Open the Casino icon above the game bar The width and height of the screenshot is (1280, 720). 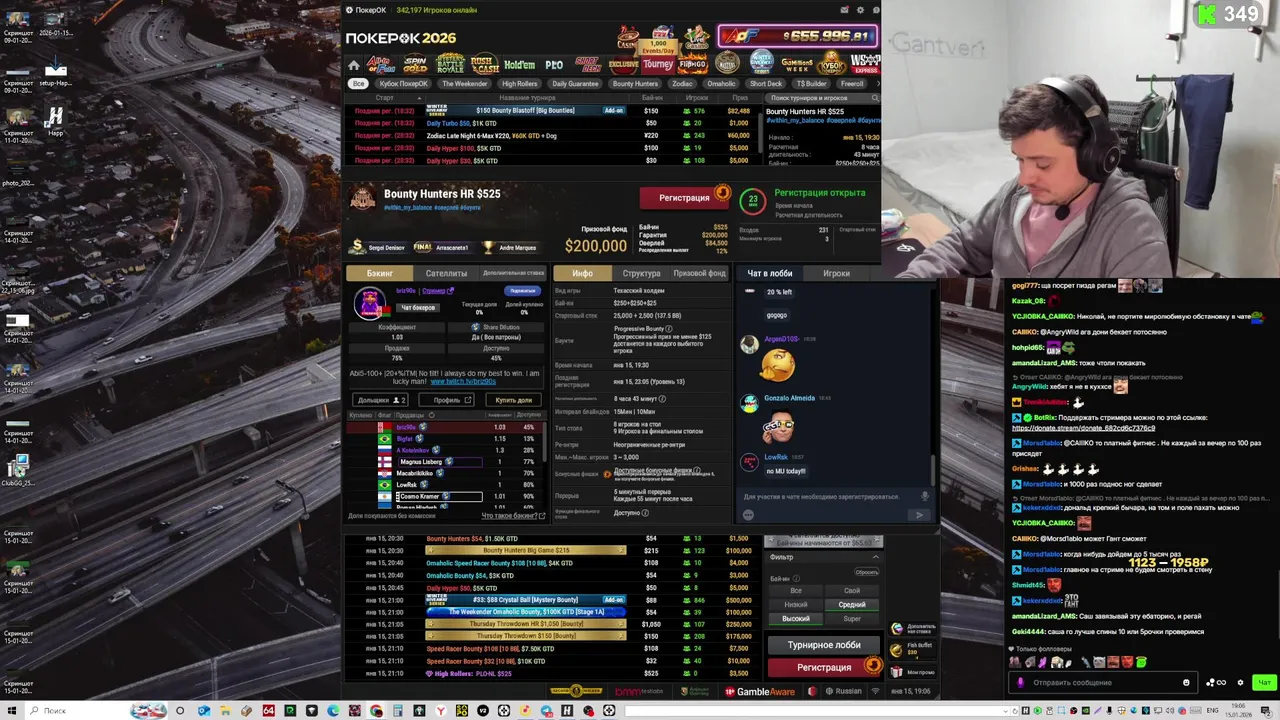627,38
